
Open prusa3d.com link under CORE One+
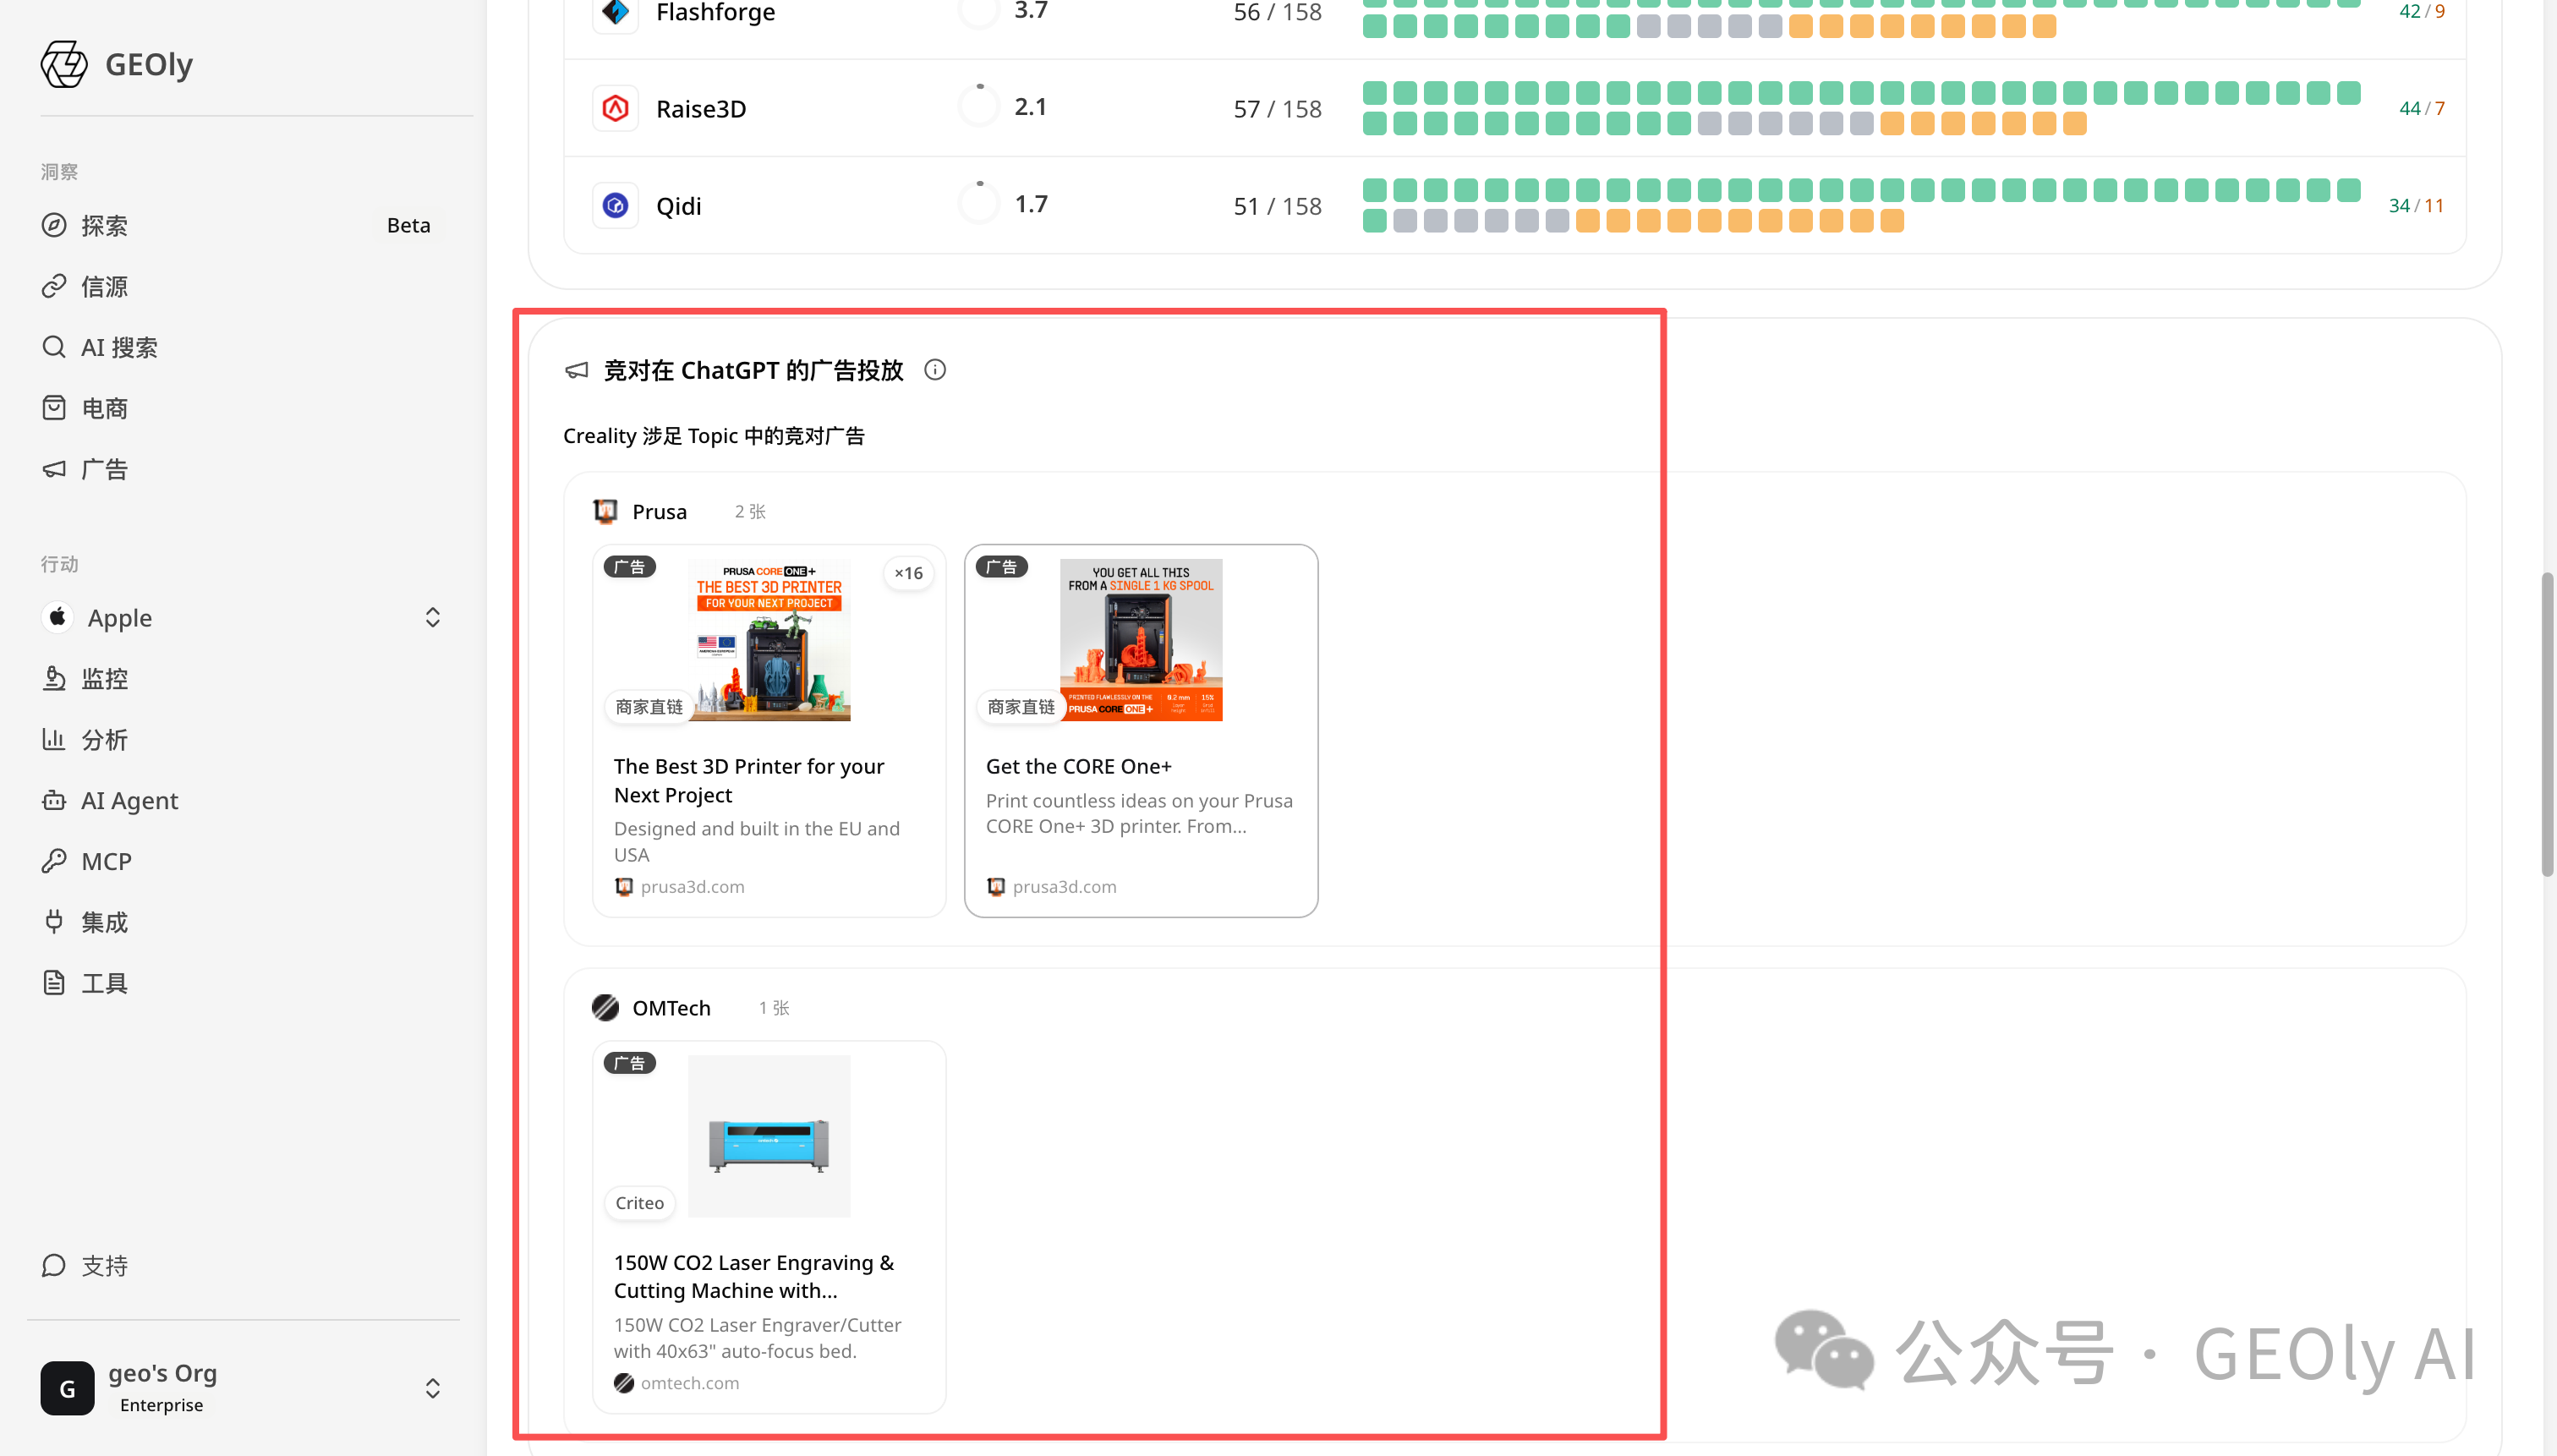point(1064,887)
